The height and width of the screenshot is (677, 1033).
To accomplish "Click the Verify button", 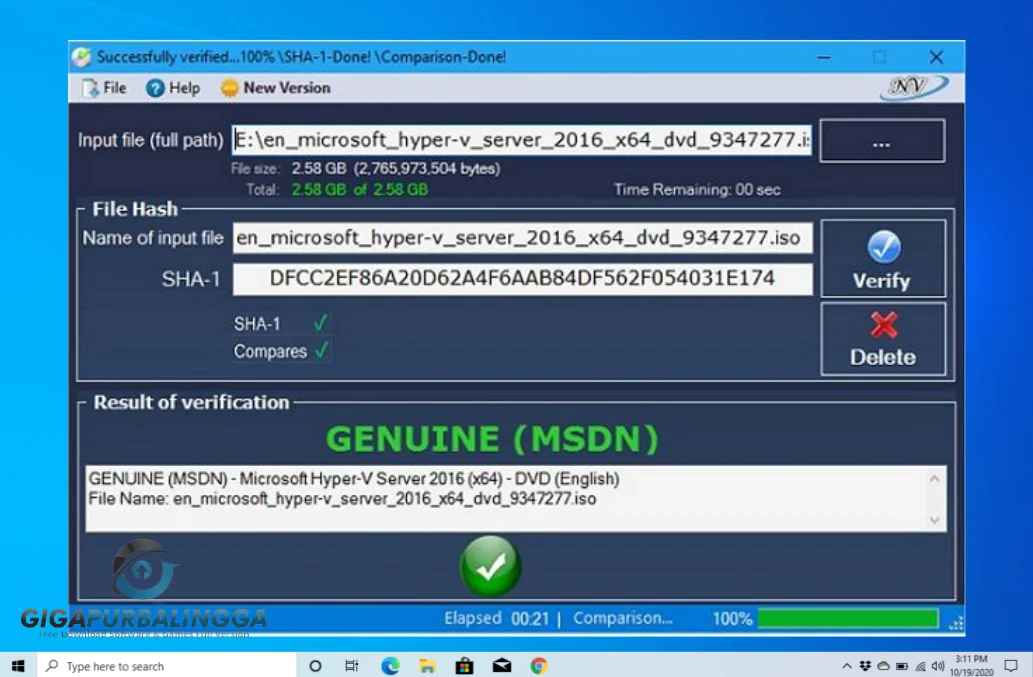I will pos(883,259).
